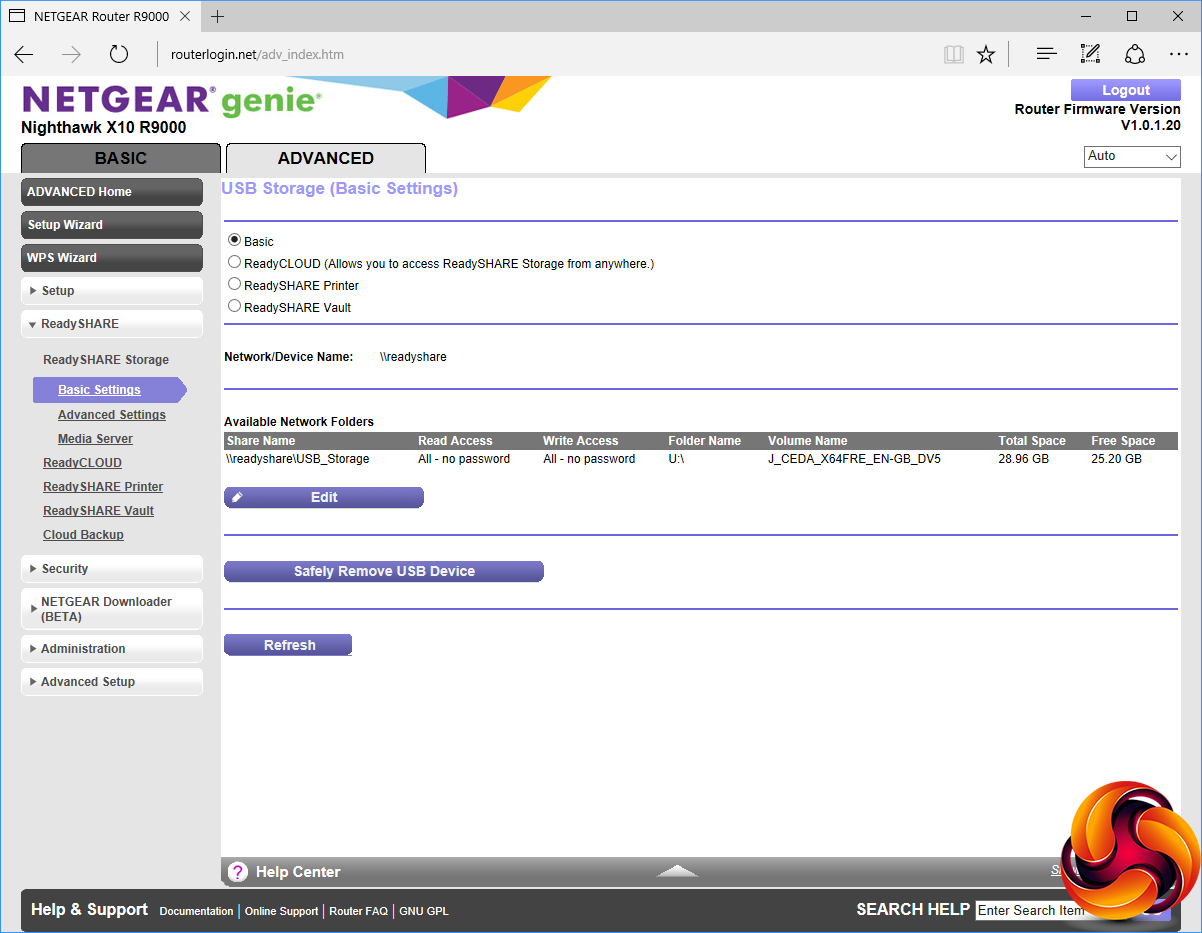Screen dimensions: 1202x933
Task: Click the U:\ folder name cell
Action: pyautogui.click(x=676, y=459)
